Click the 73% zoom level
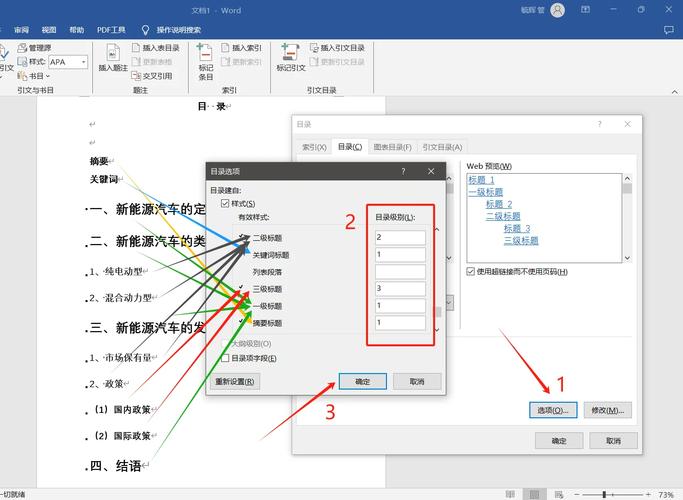 666,495
